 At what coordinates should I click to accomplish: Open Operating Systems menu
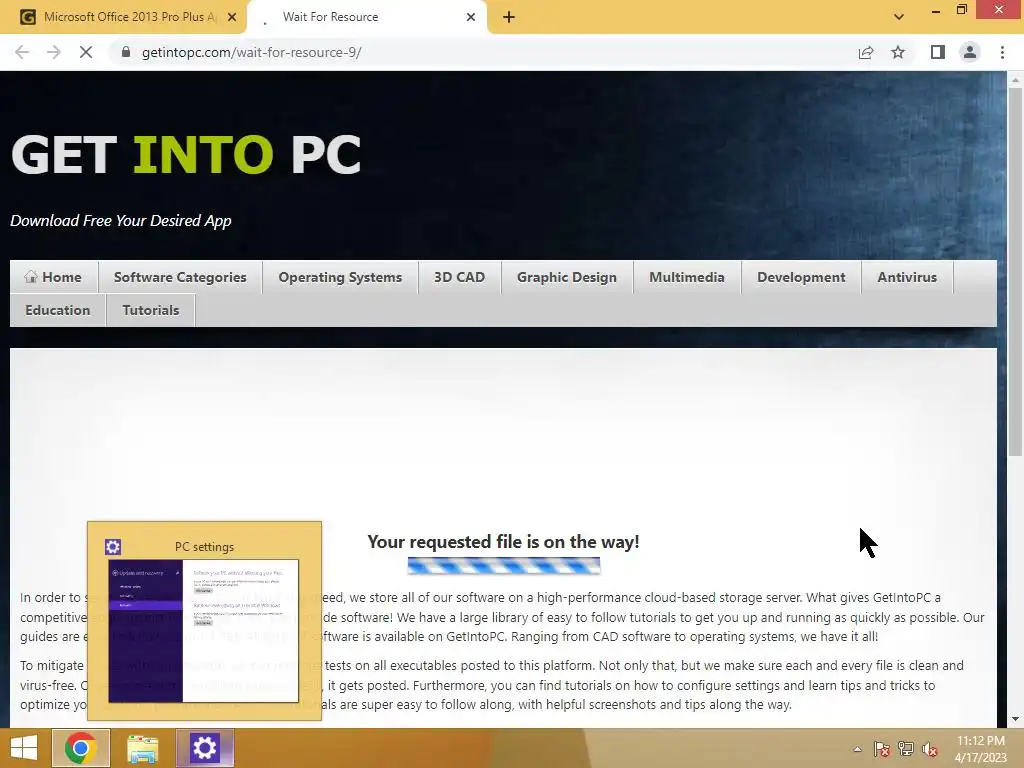point(340,277)
